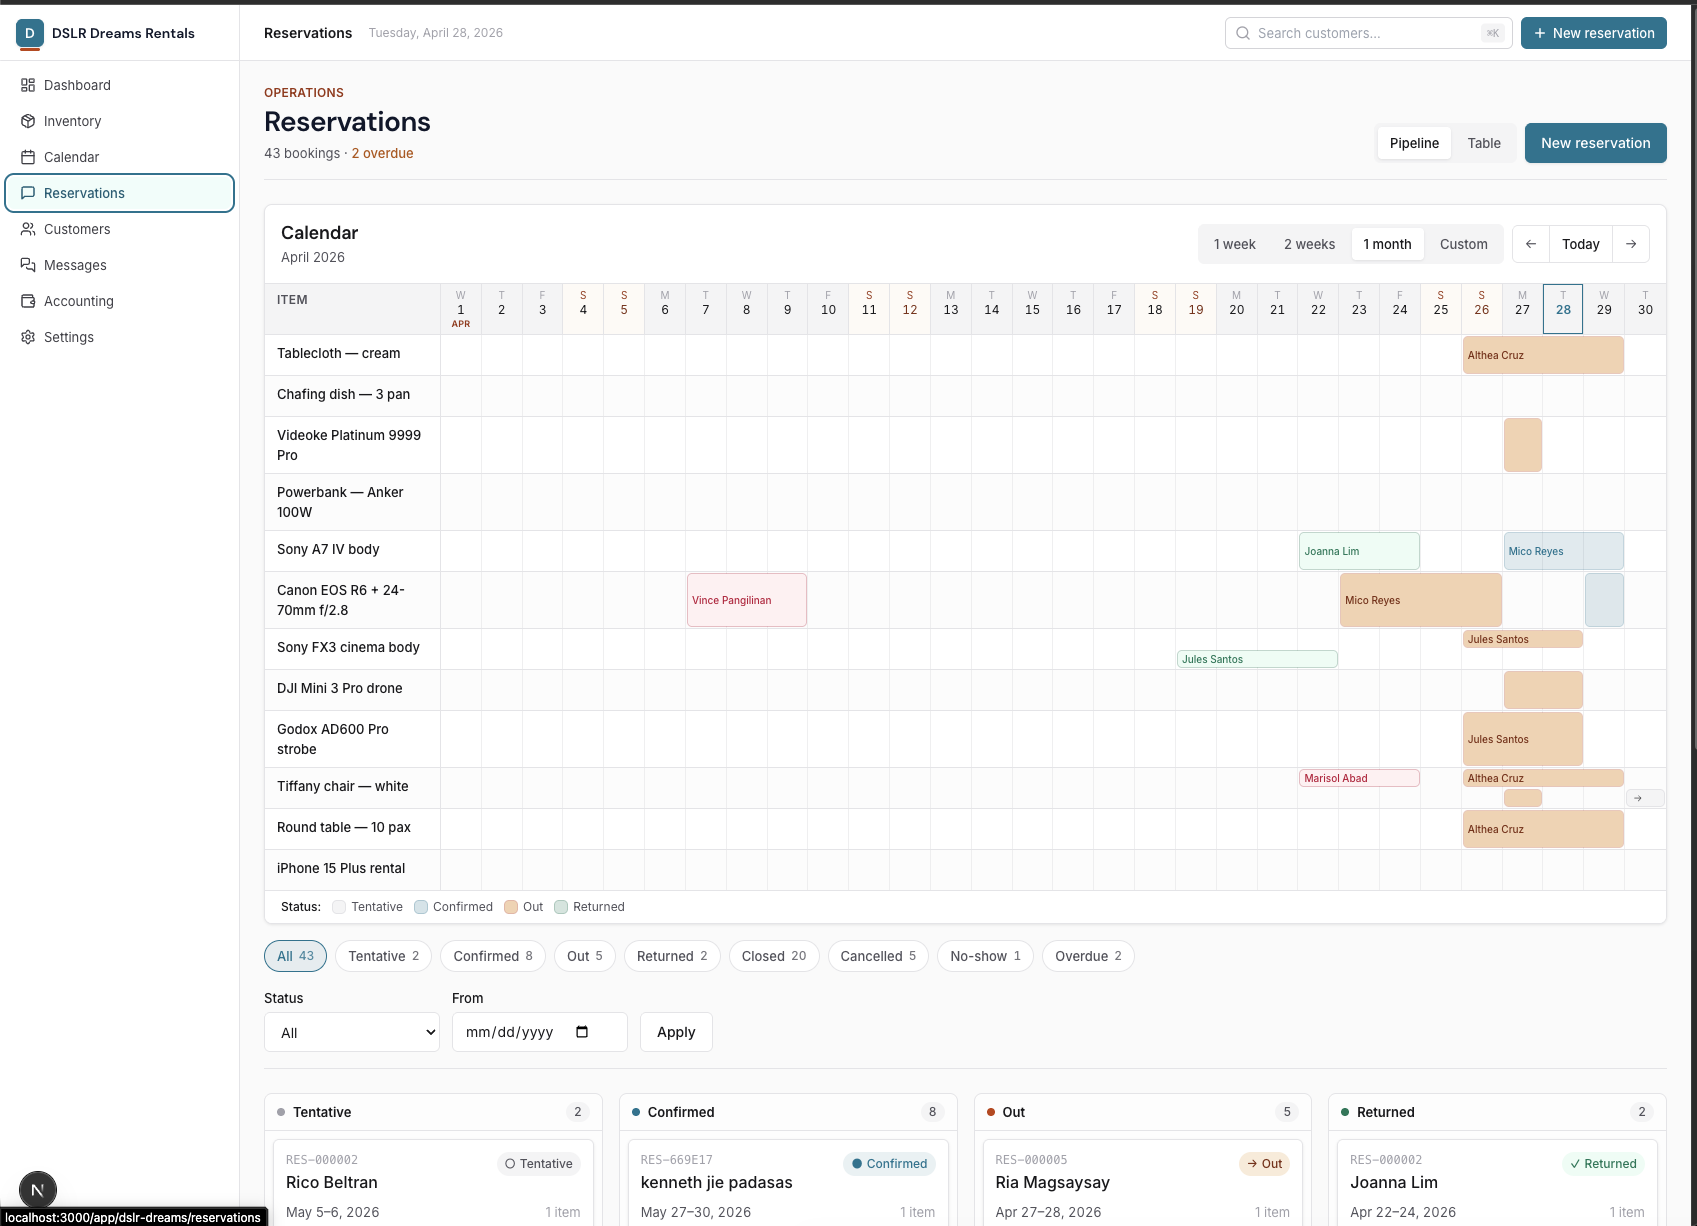This screenshot has height=1226, width=1697.
Task: Open the date picker in the From field
Action: (583, 1032)
